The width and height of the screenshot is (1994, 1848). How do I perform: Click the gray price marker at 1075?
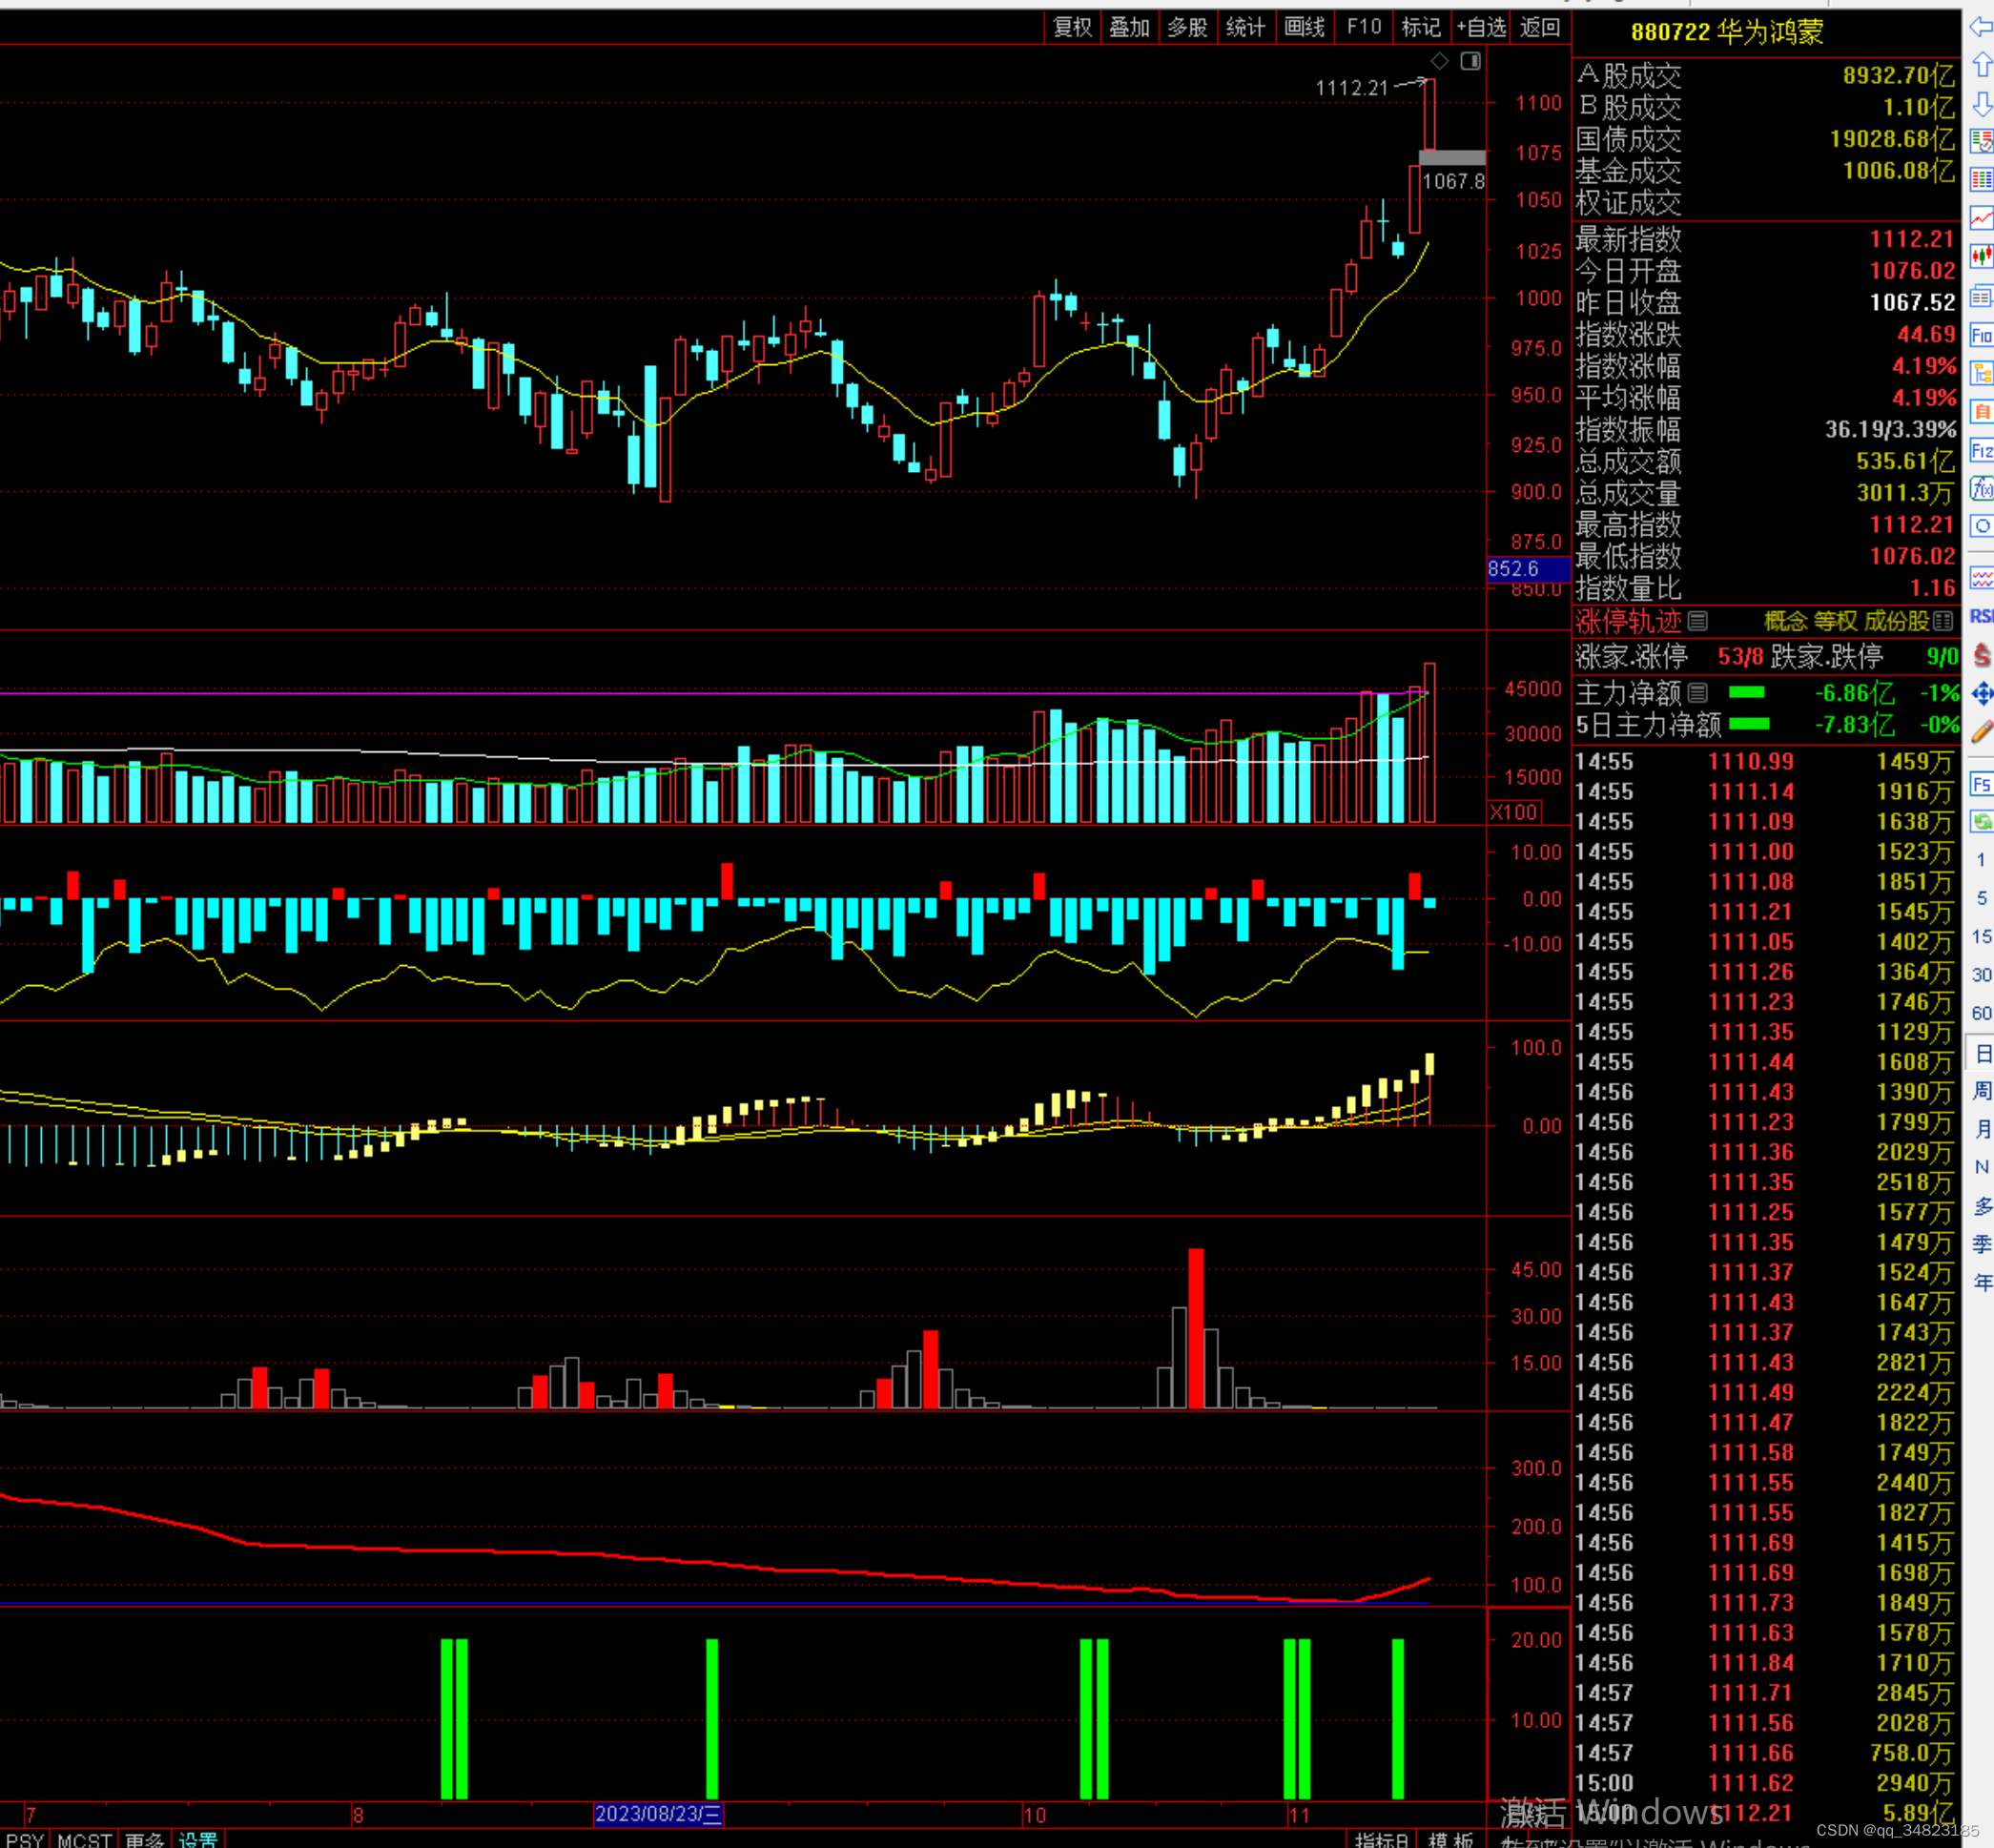(1452, 157)
